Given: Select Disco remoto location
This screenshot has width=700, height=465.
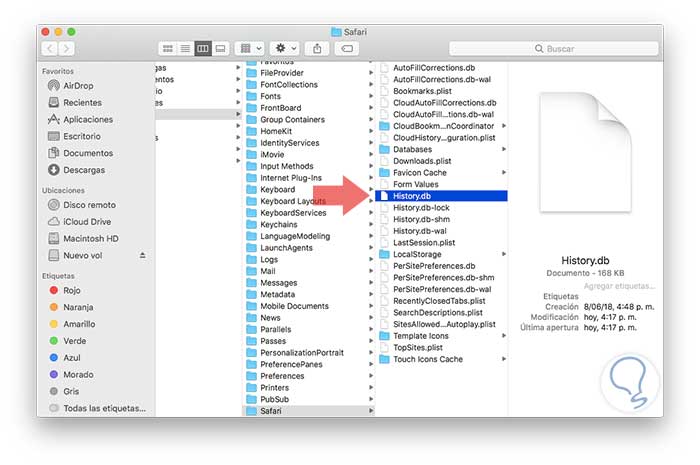Looking at the screenshot, I should pyautogui.click(x=89, y=205).
